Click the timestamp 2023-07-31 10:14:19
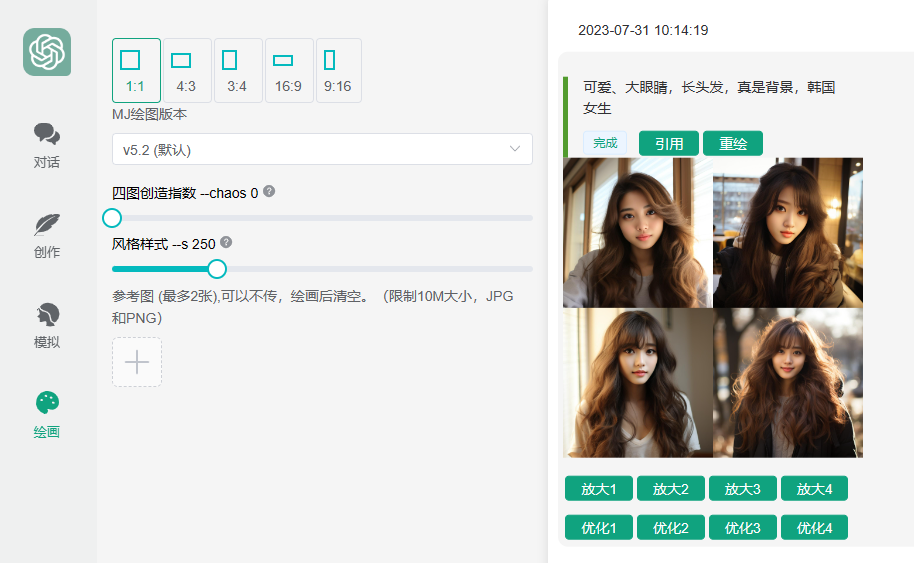 click(x=643, y=30)
